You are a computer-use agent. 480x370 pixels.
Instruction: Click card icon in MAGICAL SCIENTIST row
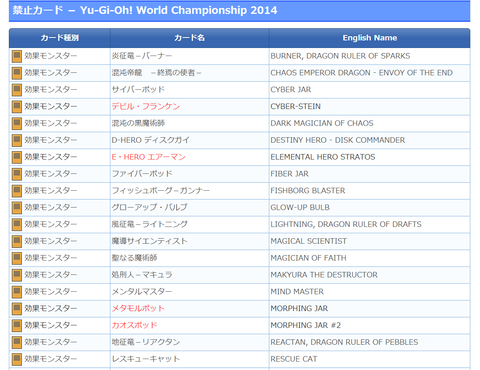click(17, 241)
